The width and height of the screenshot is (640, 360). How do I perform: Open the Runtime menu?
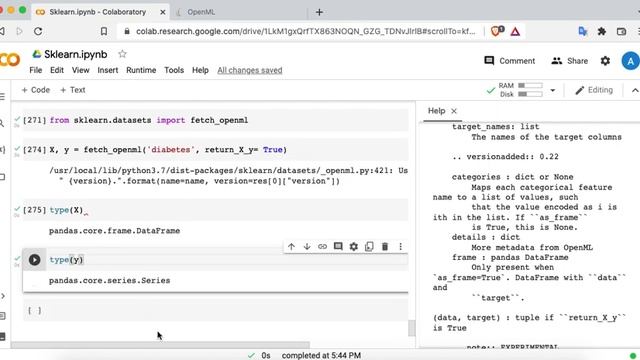click(x=141, y=70)
